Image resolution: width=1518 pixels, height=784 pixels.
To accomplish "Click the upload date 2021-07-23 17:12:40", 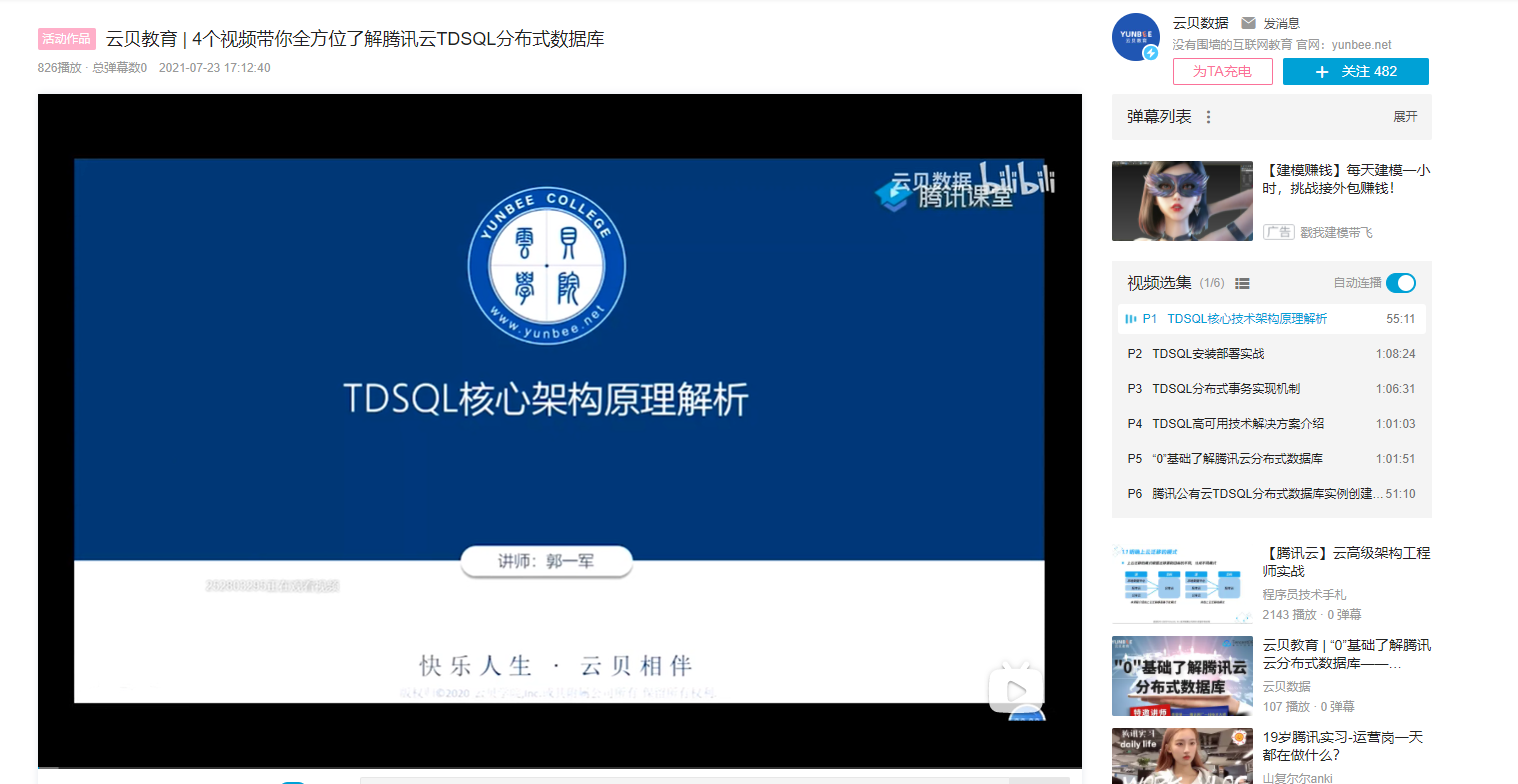I will click(214, 68).
